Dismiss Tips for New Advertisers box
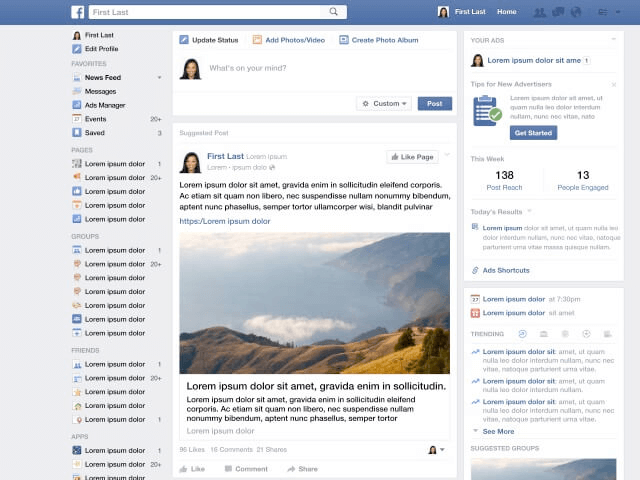 coord(614,84)
